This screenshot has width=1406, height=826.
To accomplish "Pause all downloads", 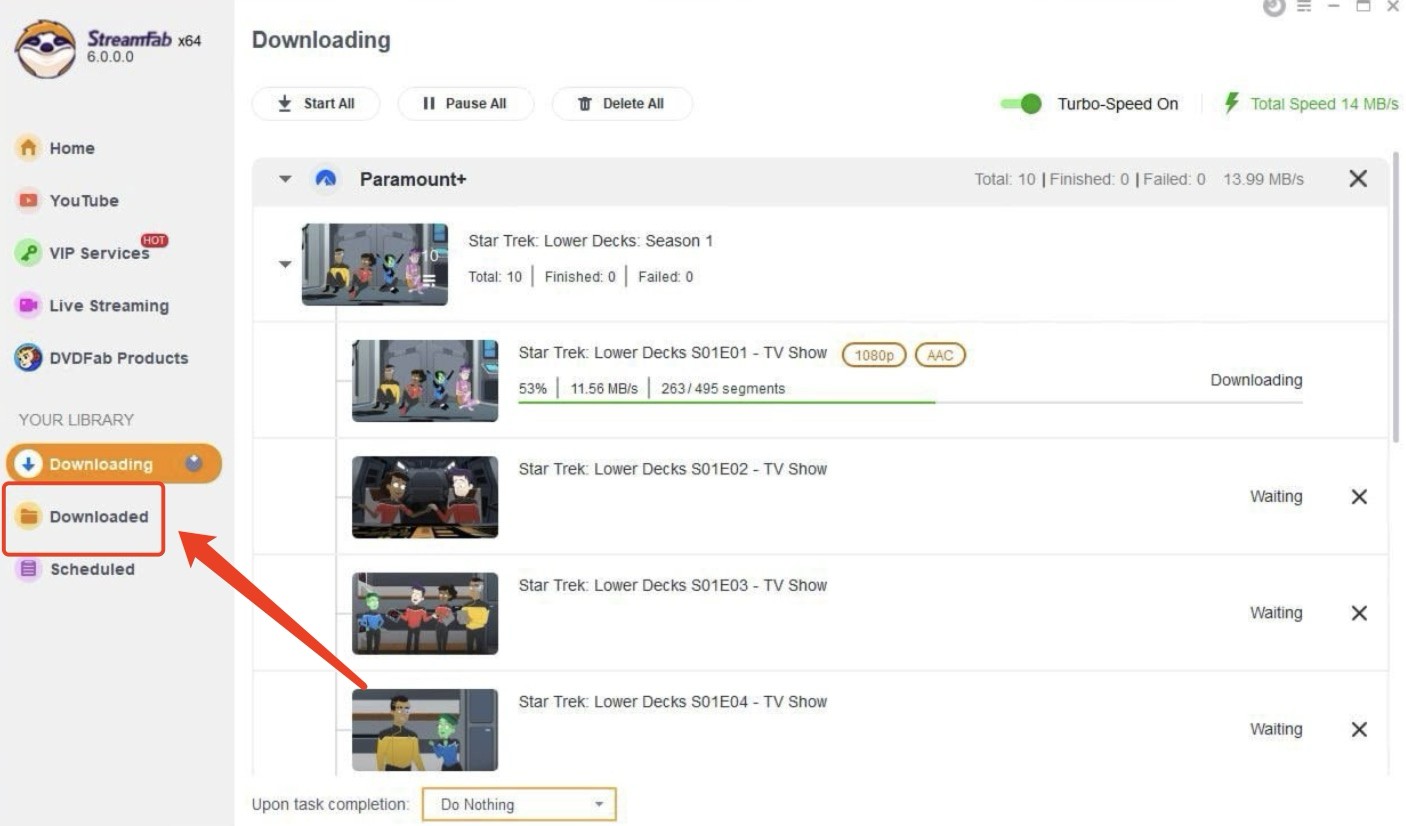I will click(x=466, y=103).
